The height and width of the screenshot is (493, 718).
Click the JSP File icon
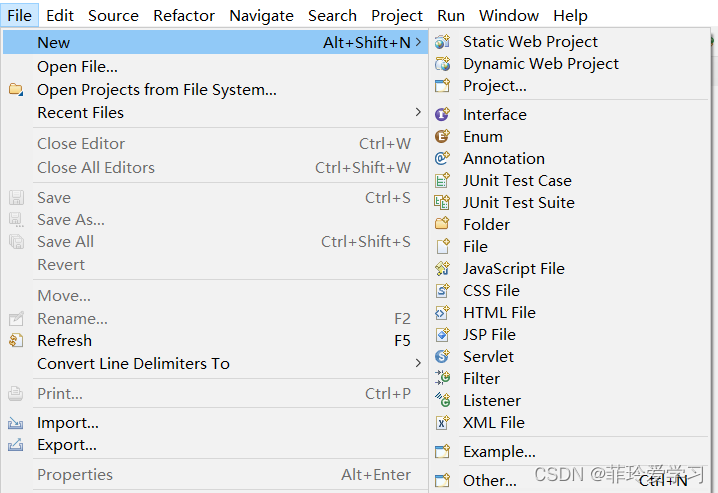click(442, 334)
